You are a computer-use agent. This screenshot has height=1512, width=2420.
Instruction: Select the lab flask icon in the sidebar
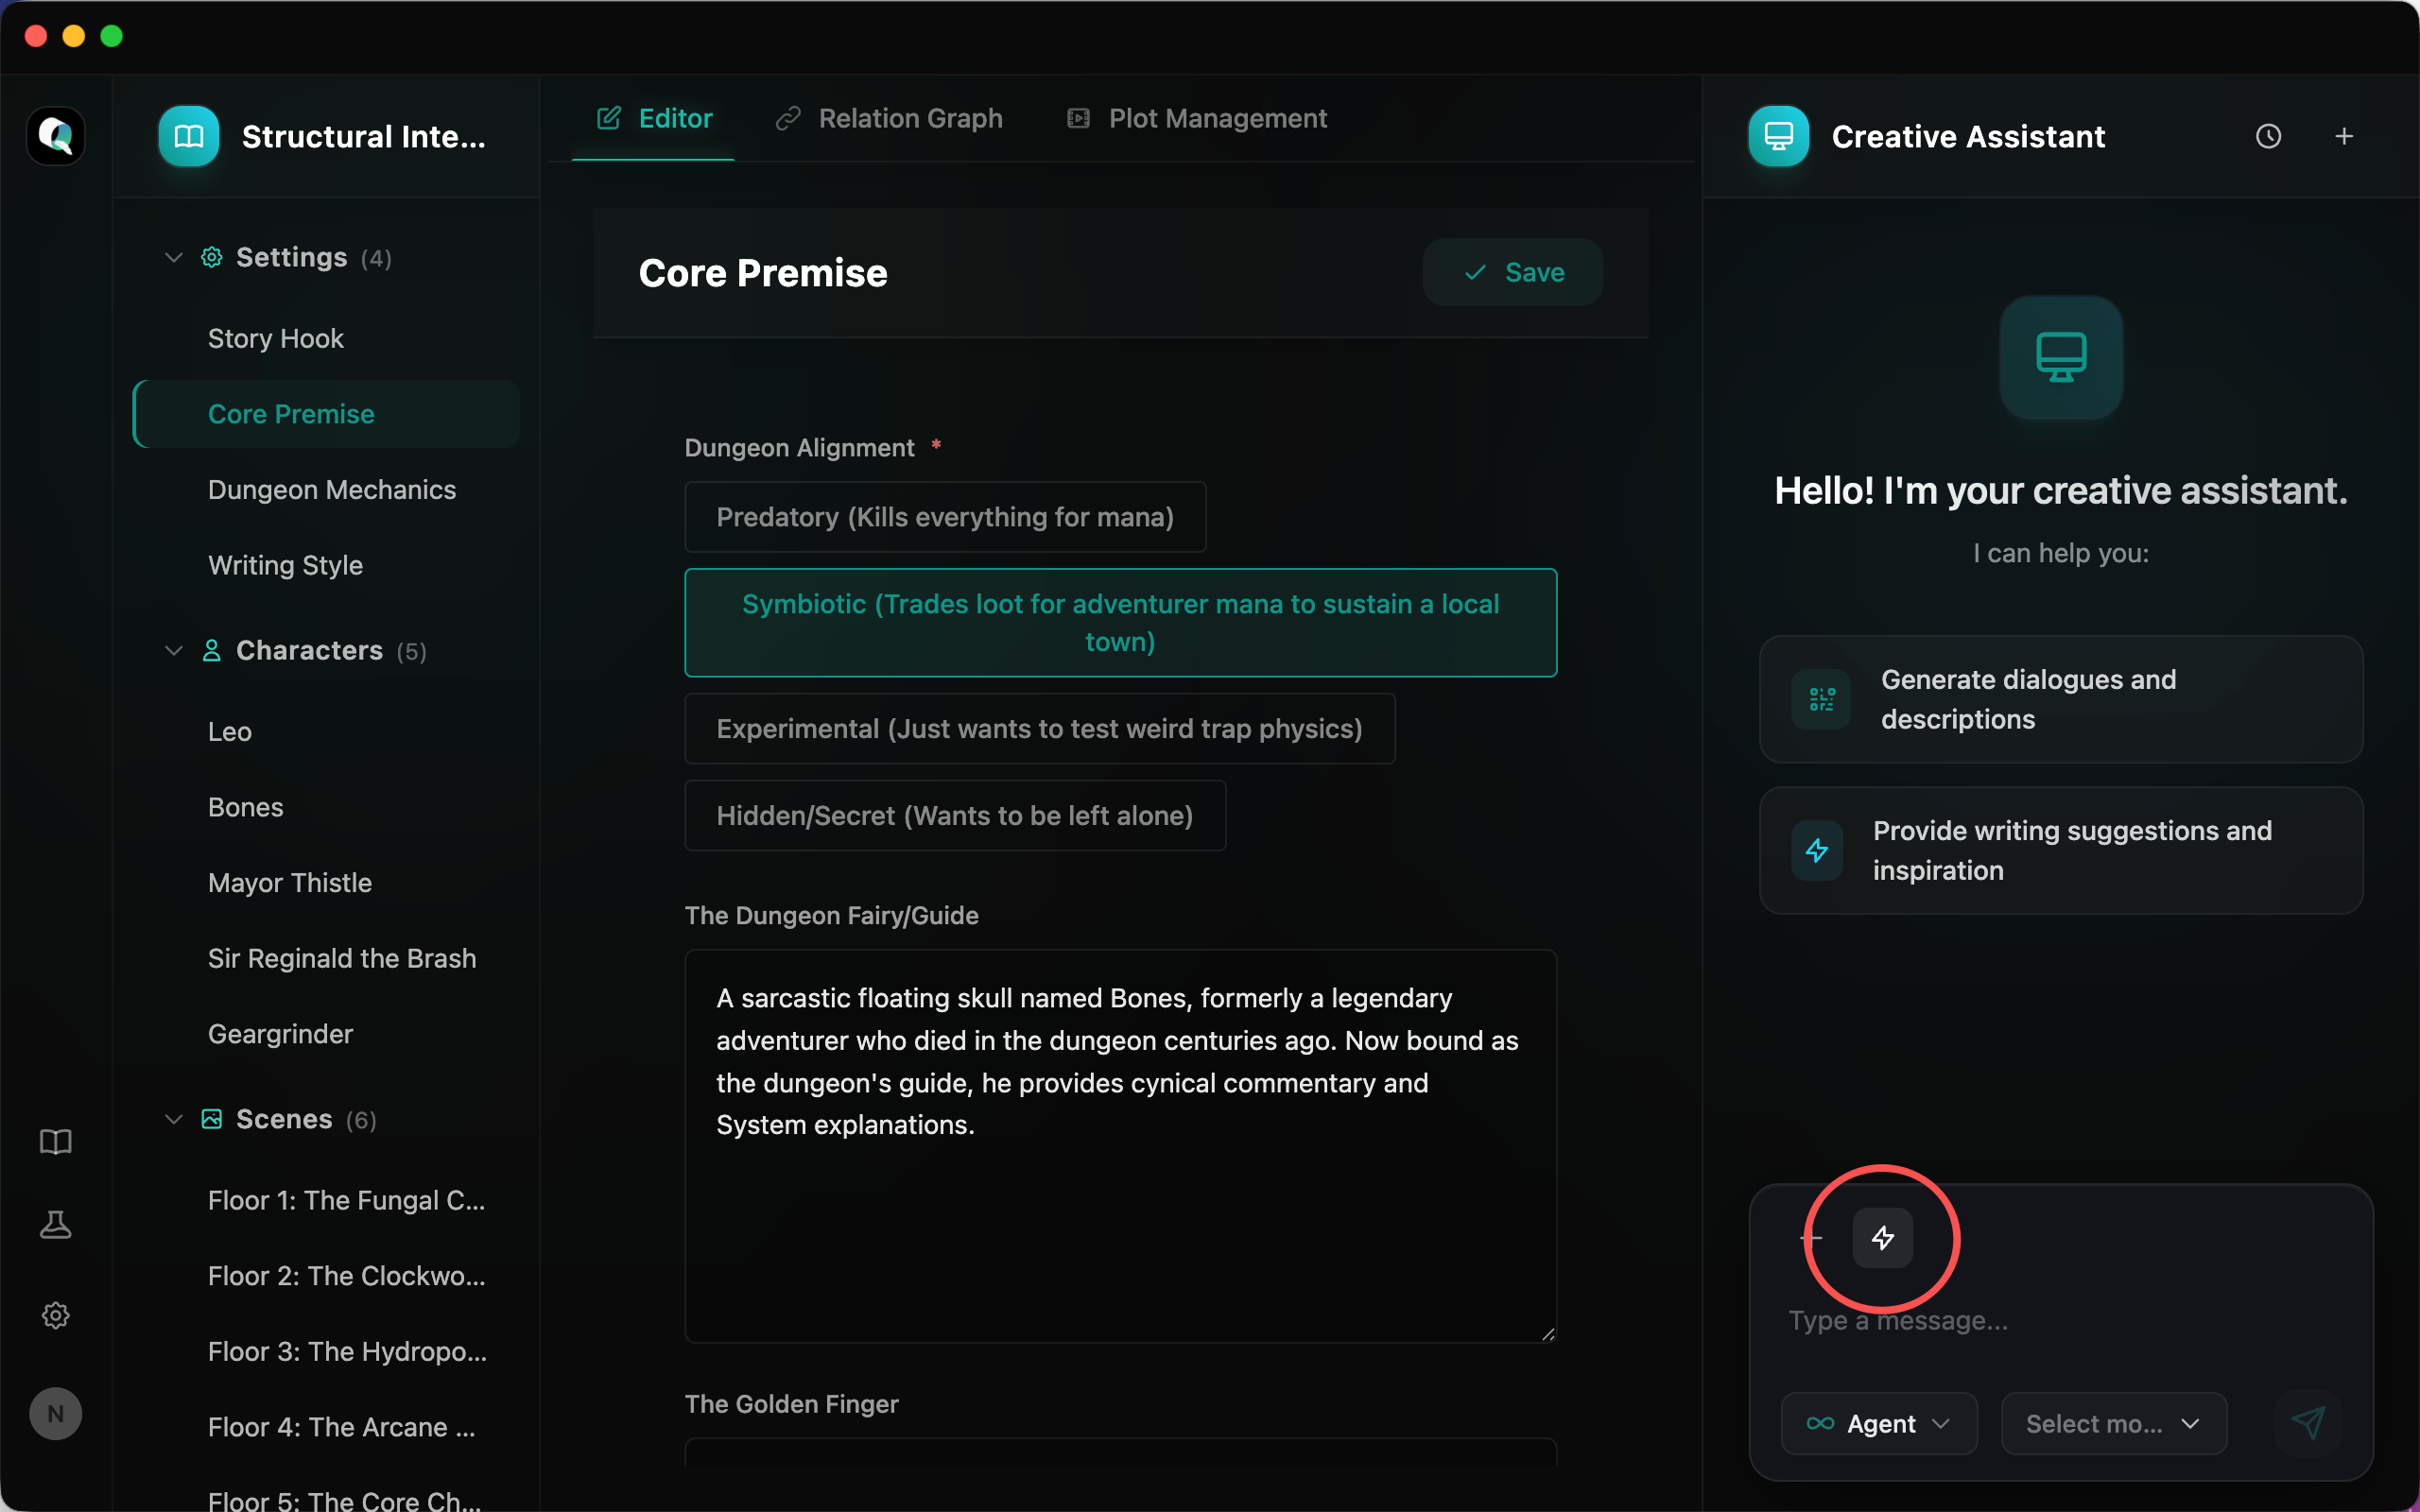pos(56,1224)
